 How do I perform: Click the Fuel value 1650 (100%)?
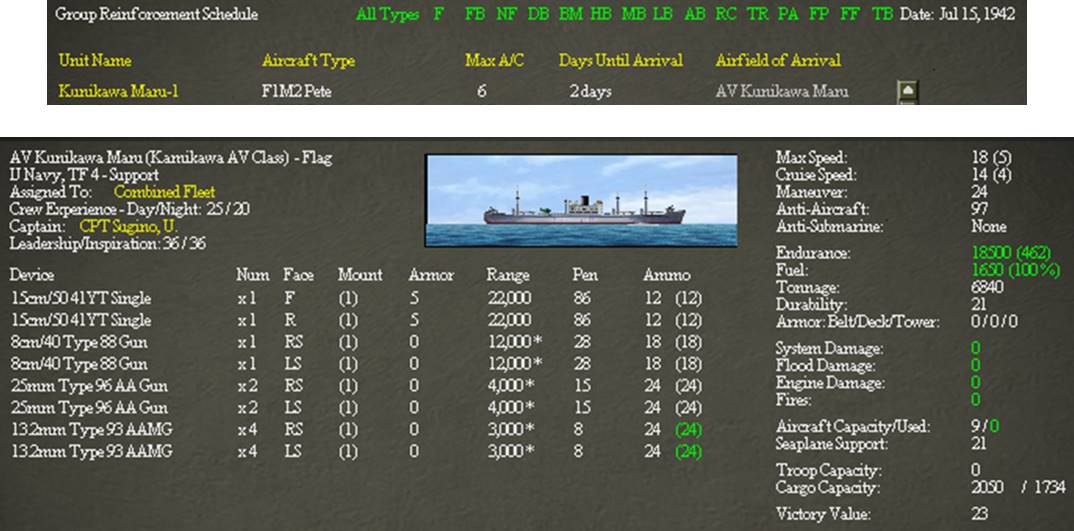pos(1015,270)
